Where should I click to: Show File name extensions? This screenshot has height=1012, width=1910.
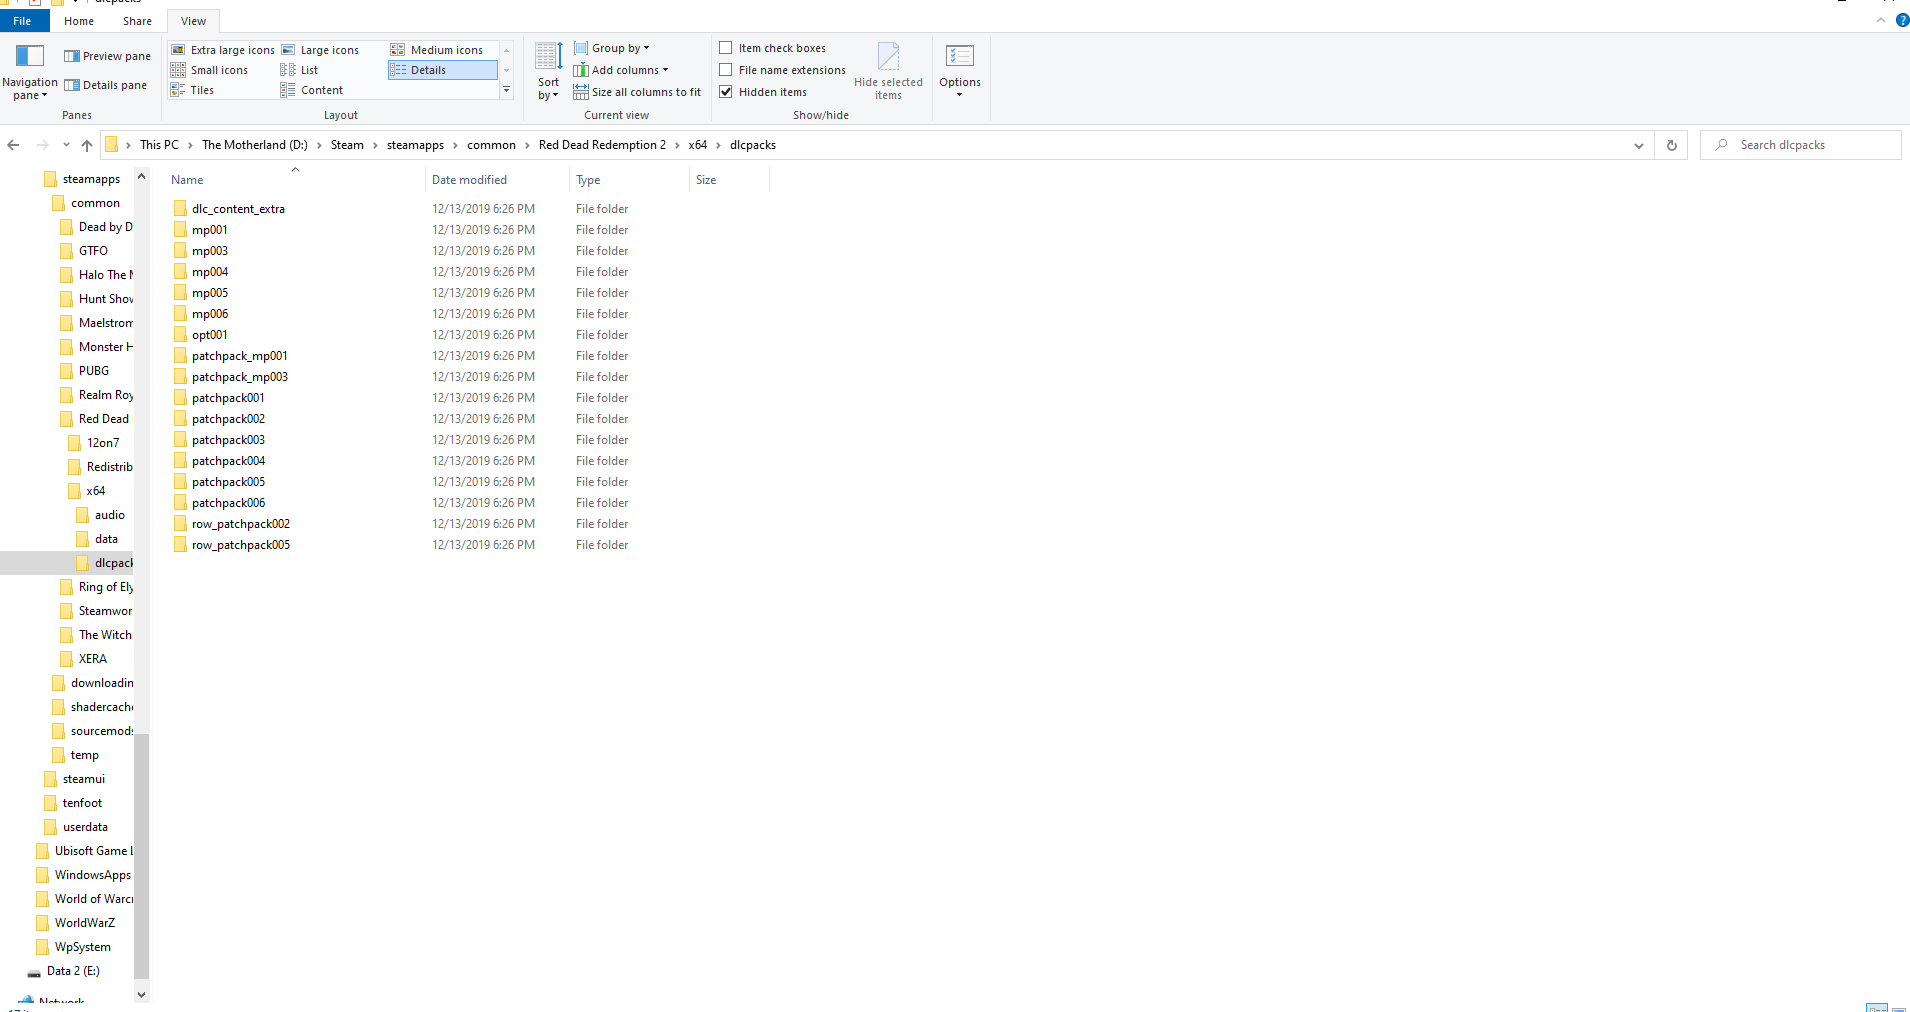click(x=725, y=69)
